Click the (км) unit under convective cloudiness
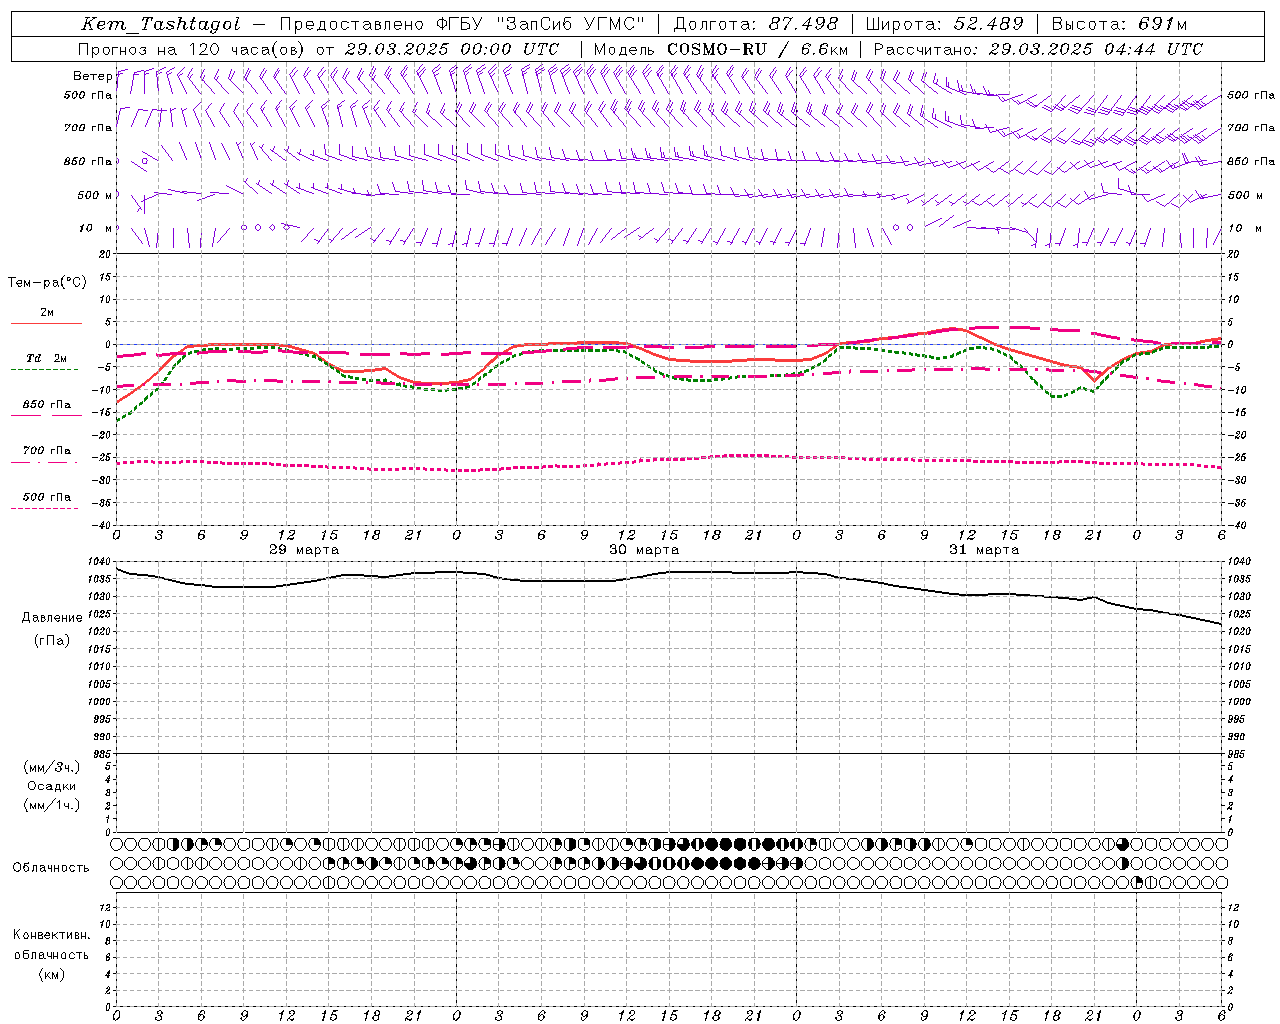 pos(52,974)
